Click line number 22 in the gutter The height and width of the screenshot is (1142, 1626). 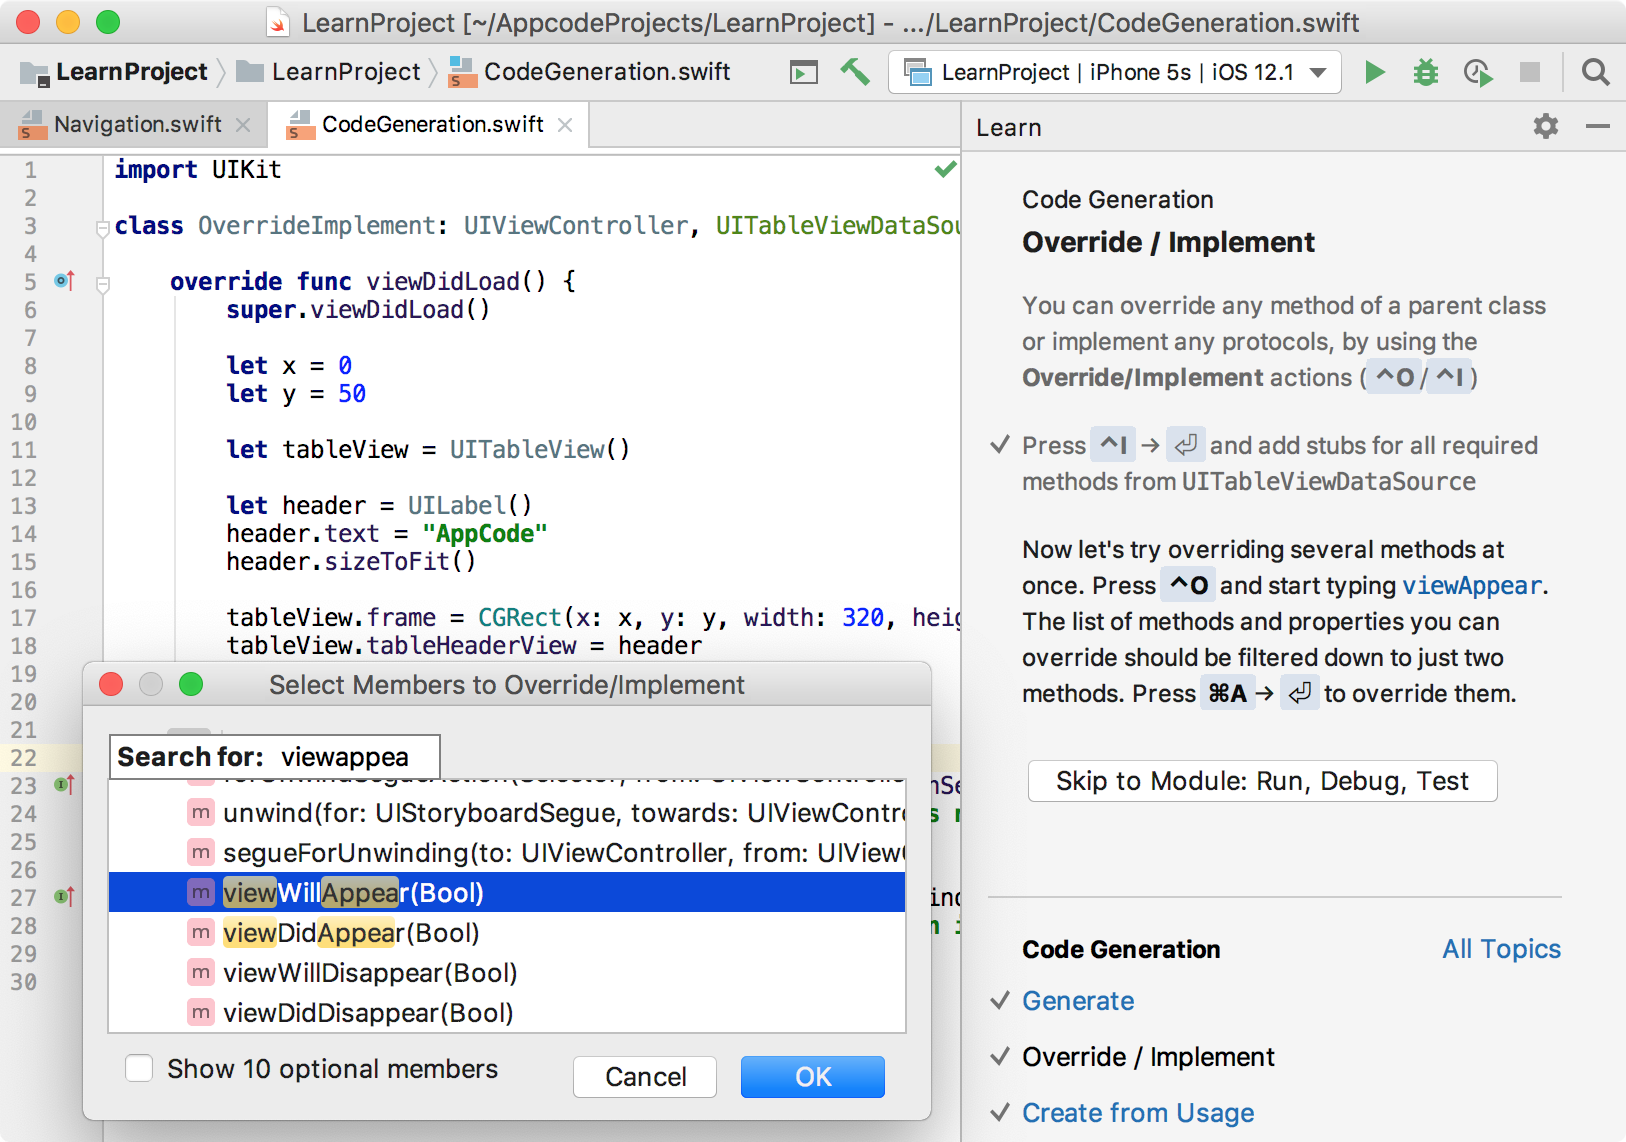point(24,757)
